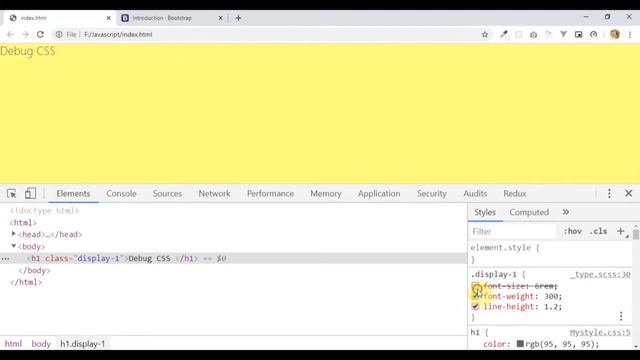640x360 pixels.
Task: Click the picture-in-picture extension icon
Action: 578,35
